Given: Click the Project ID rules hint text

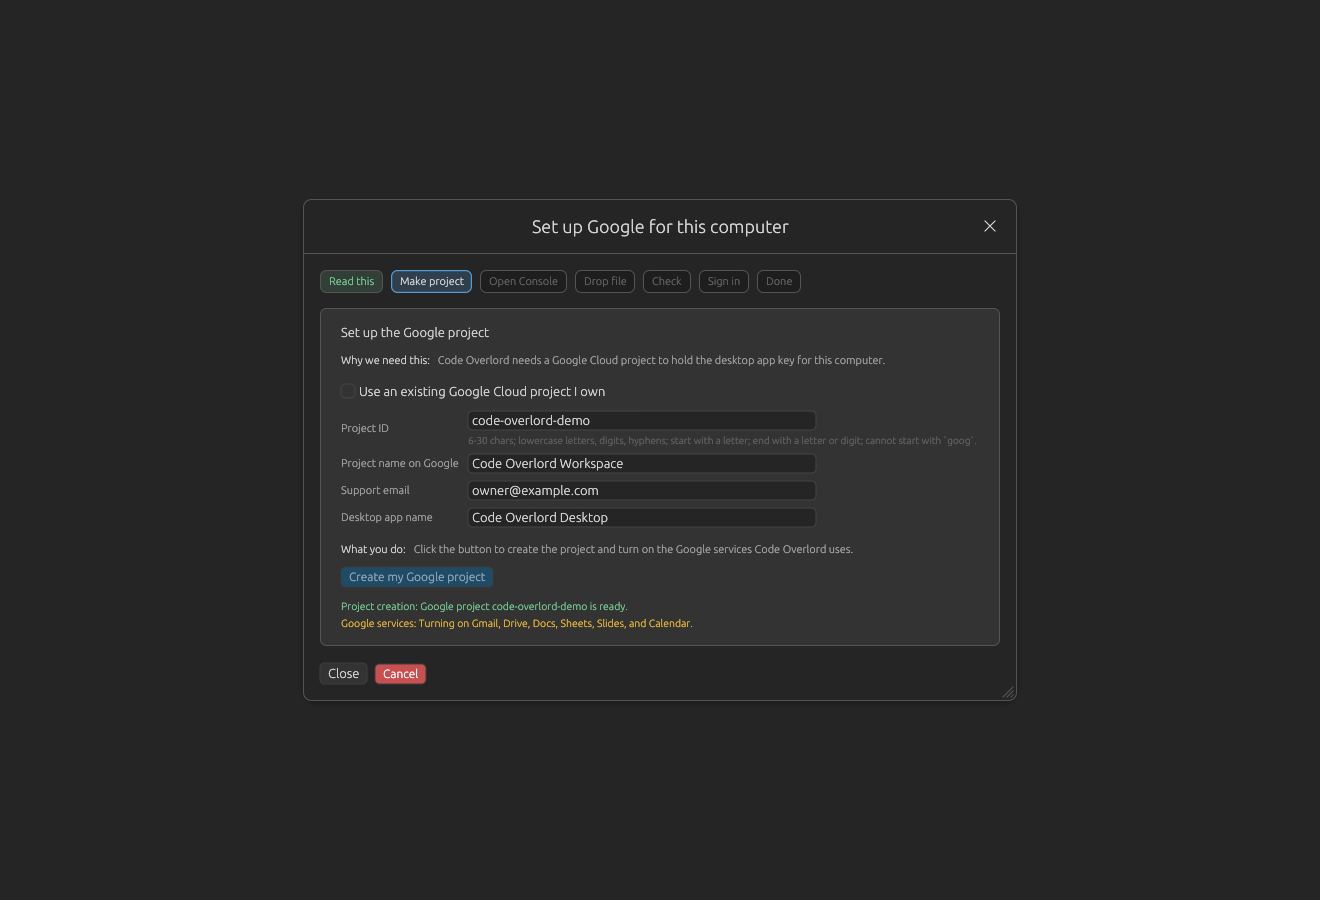Looking at the screenshot, I should [722, 441].
